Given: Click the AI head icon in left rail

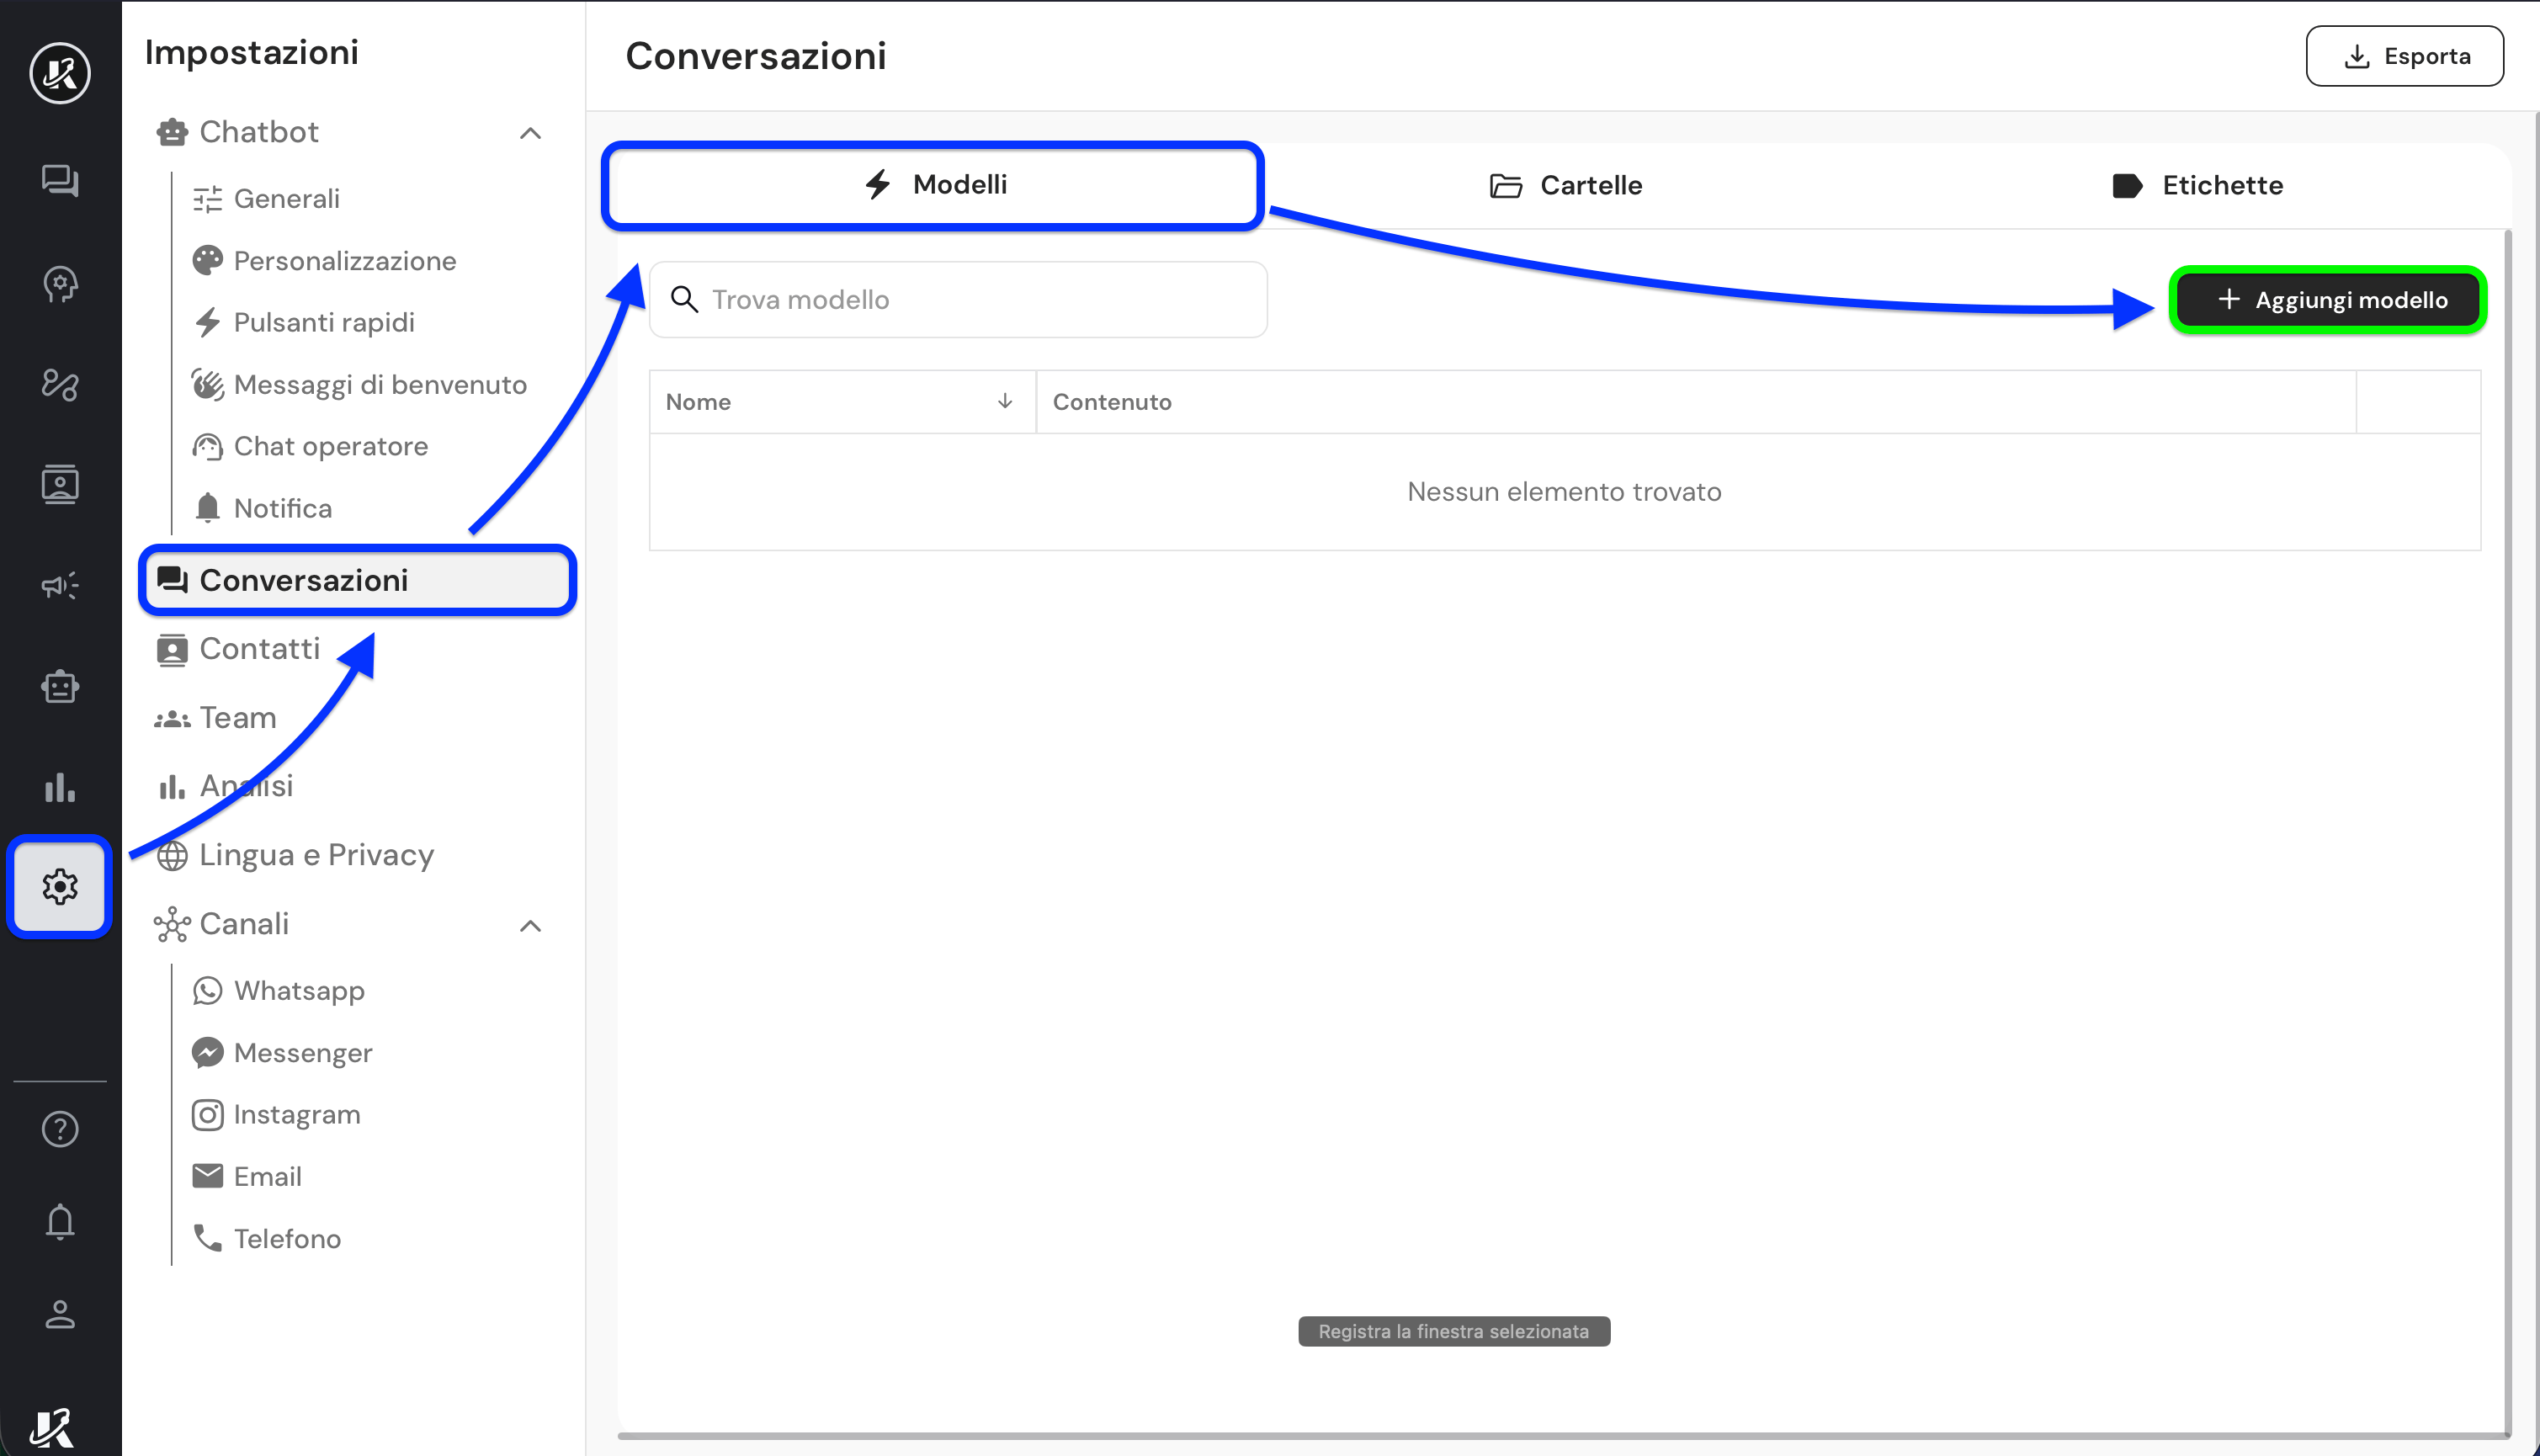Looking at the screenshot, I should [x=60, y=284].
